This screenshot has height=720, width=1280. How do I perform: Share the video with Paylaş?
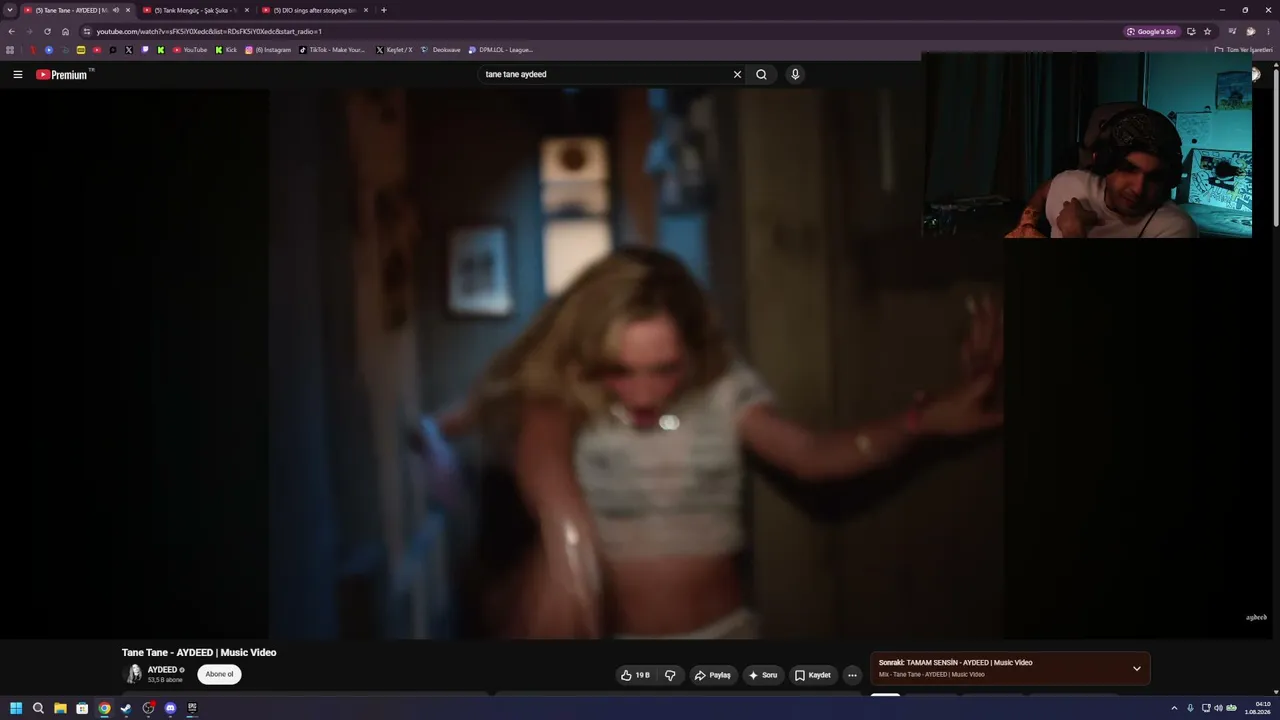coord(713,675)
